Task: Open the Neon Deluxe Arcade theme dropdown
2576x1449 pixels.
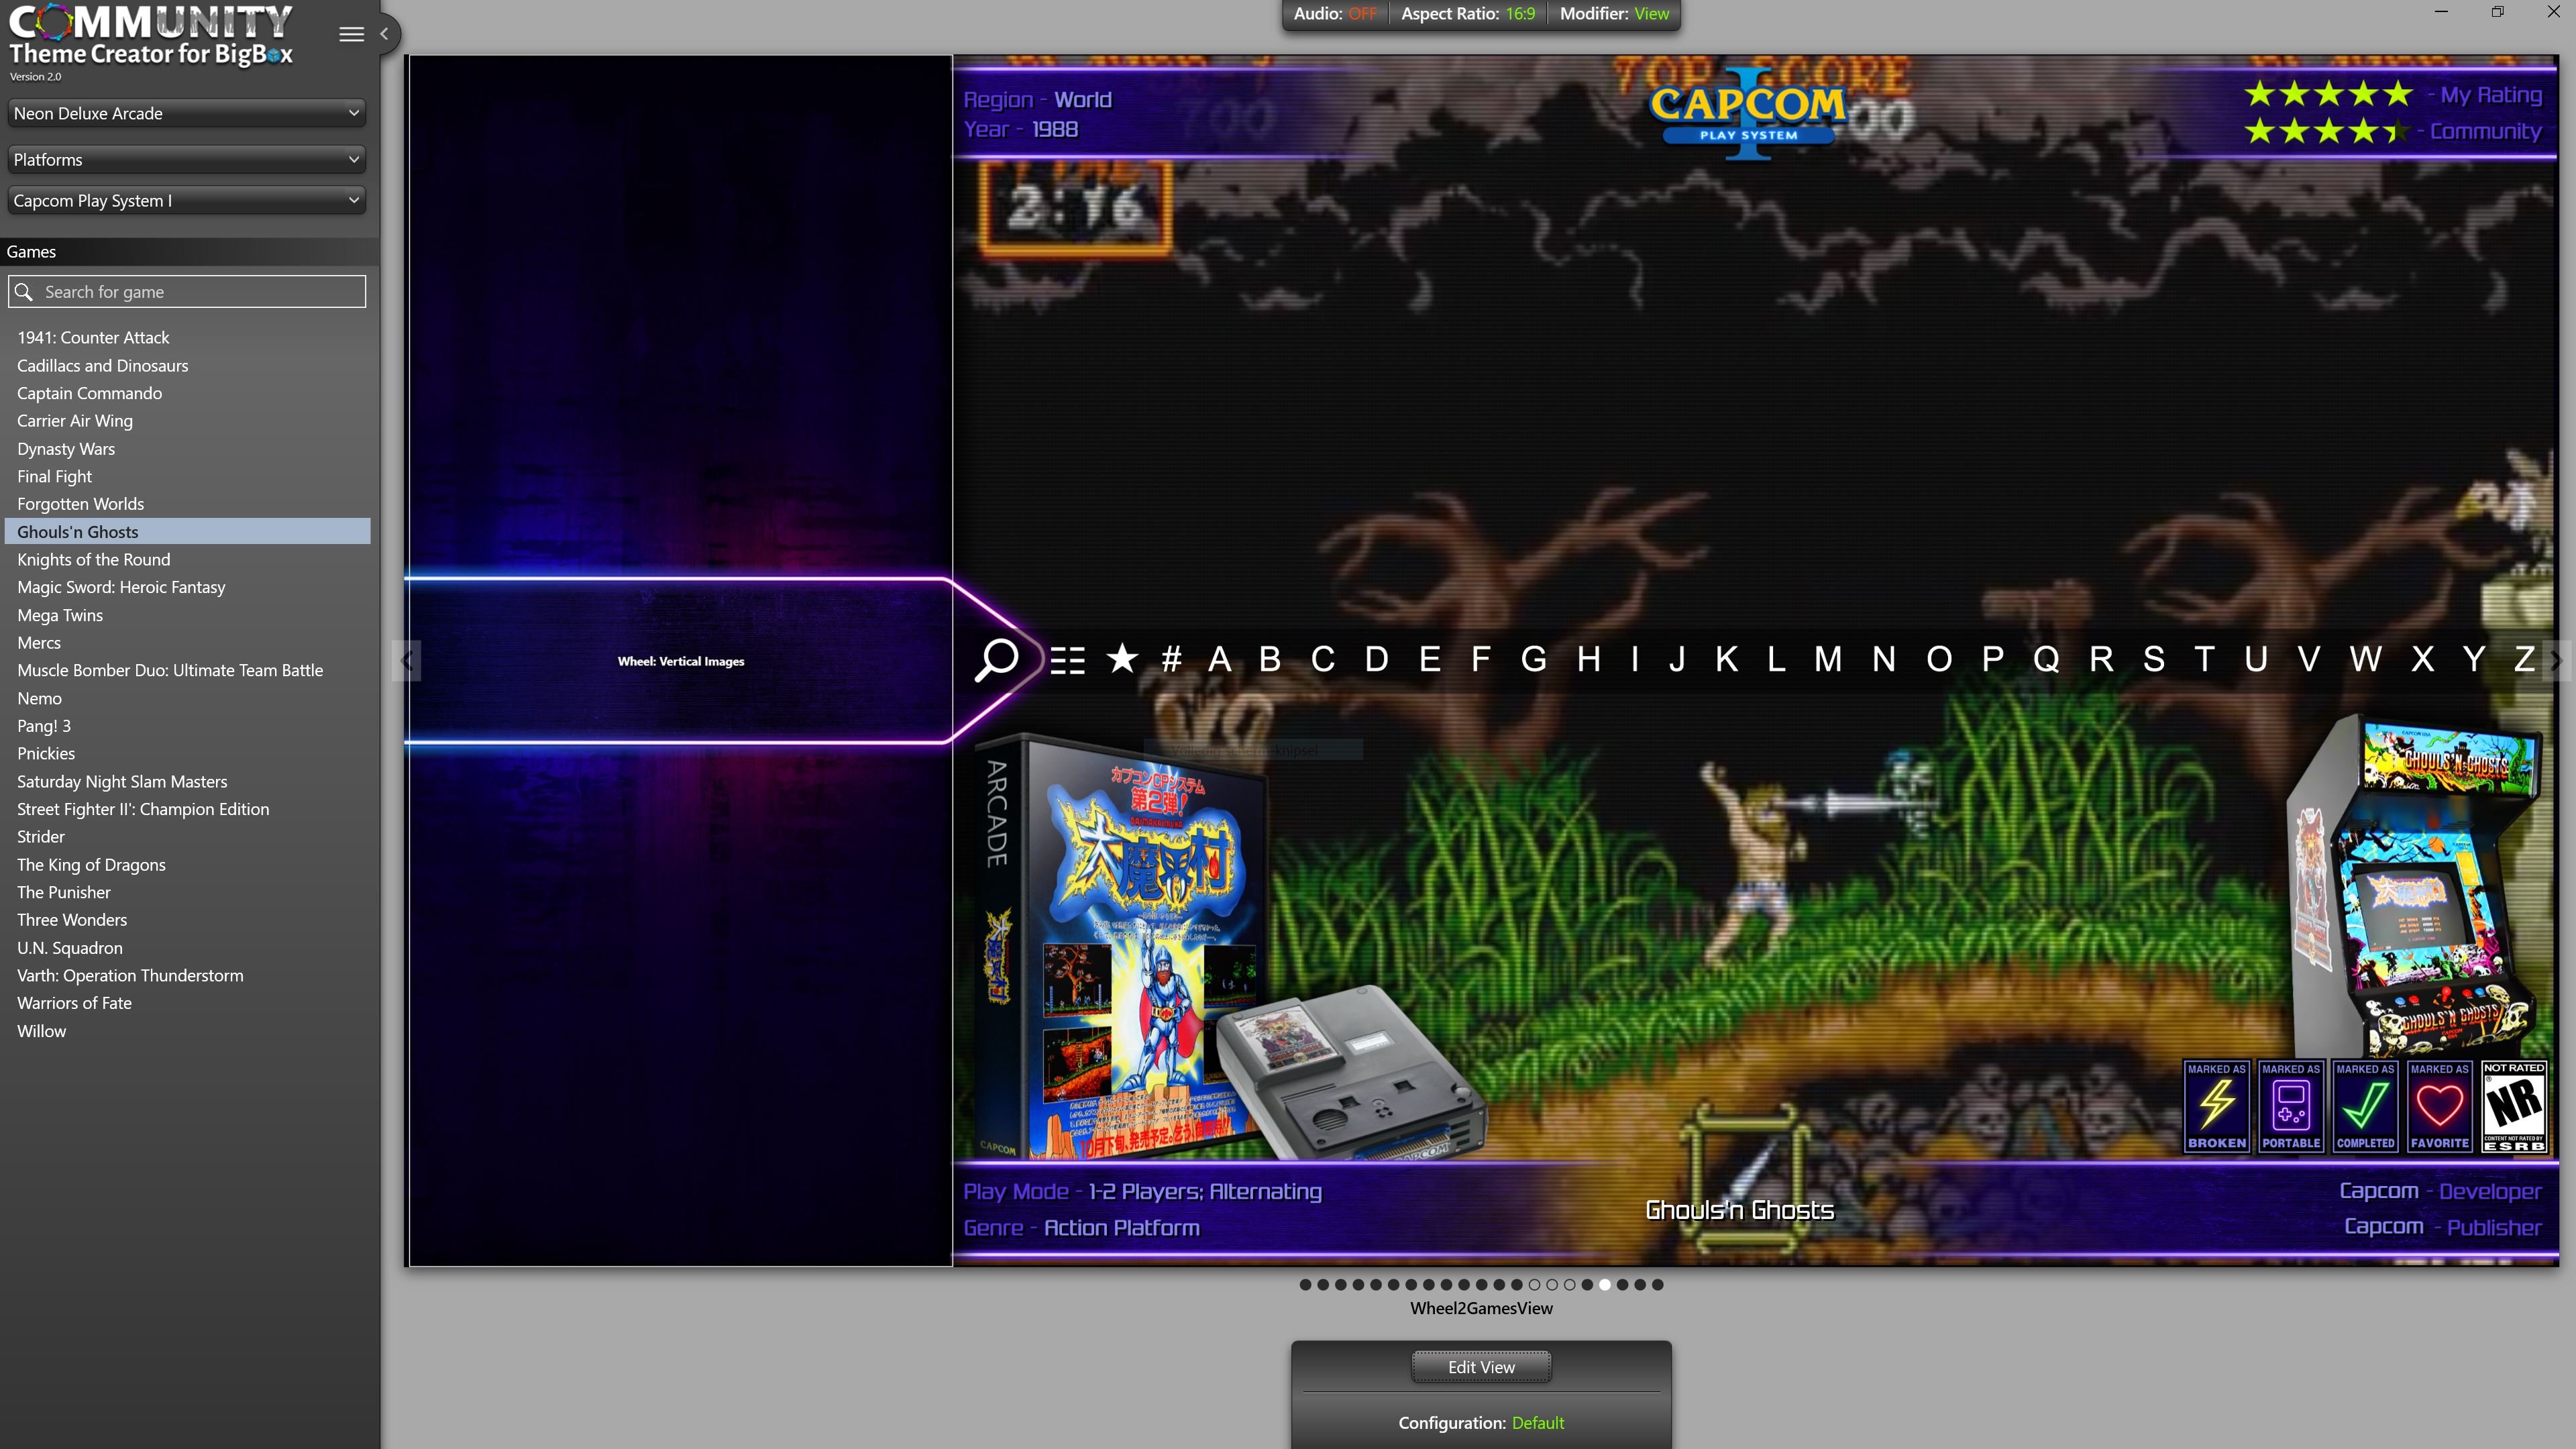Action: pos(187,113)
